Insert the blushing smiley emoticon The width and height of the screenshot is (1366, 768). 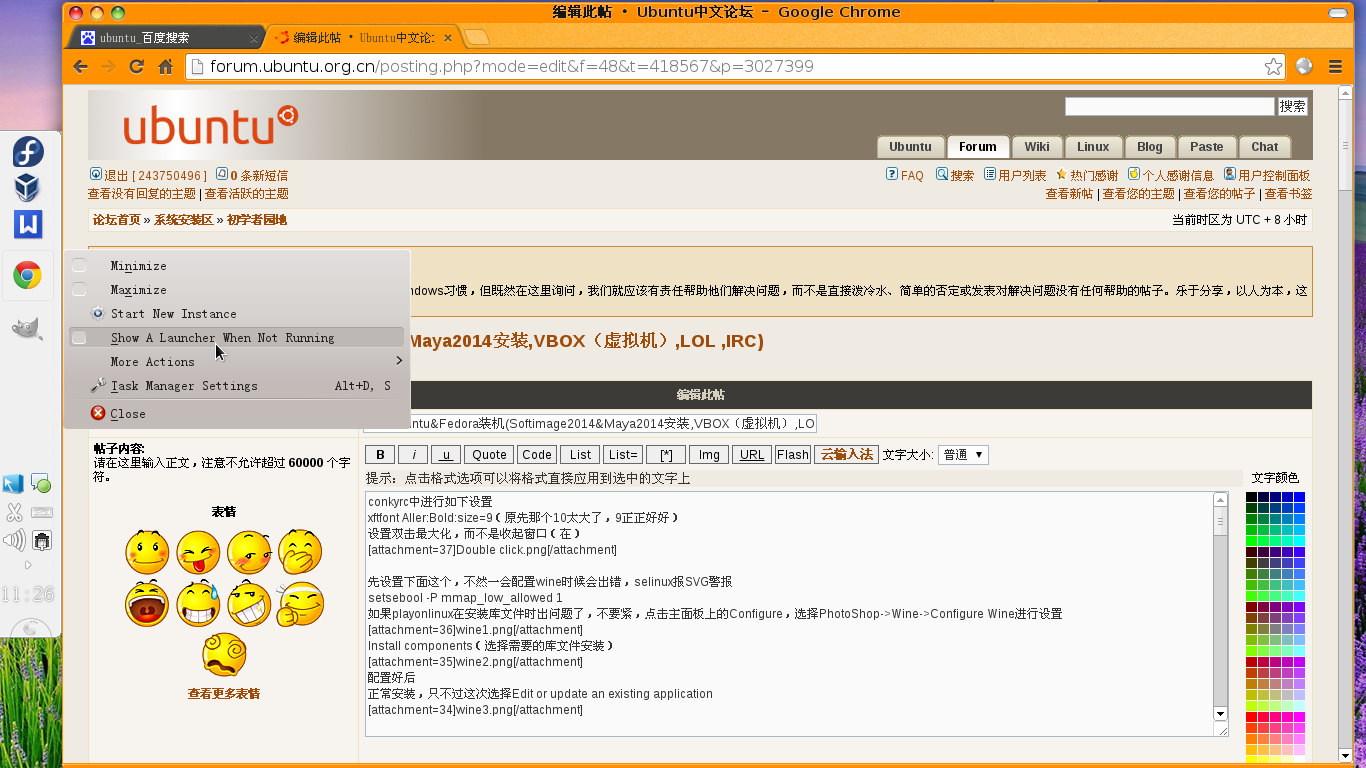(147, 551)
